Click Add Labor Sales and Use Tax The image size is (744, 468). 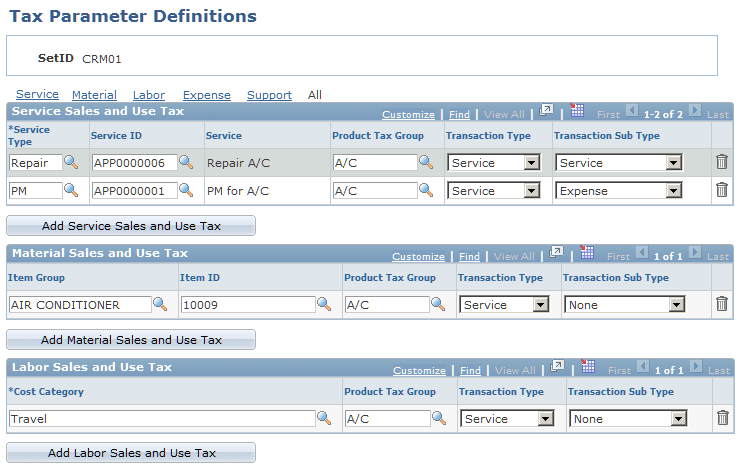[x=131, y=453]
